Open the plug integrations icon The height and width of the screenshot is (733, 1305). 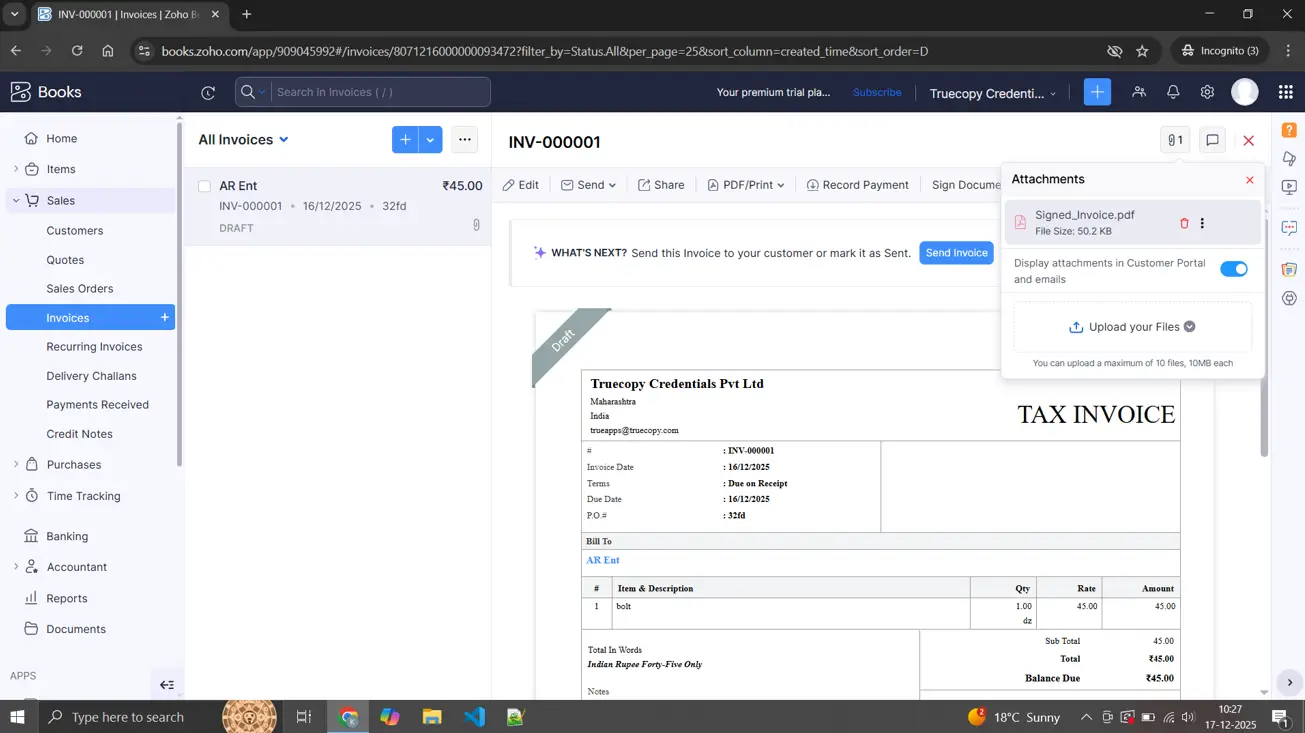pos(1289,298)
